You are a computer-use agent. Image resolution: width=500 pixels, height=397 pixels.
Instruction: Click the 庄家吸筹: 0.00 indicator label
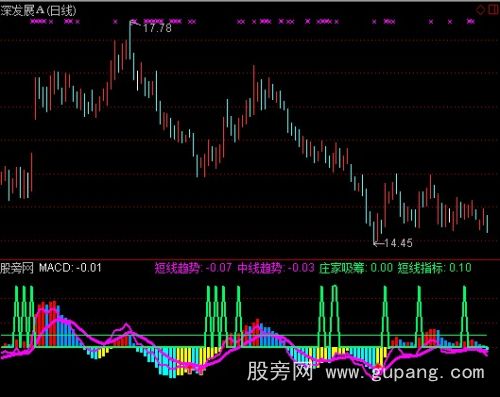(x=356, y=268)
